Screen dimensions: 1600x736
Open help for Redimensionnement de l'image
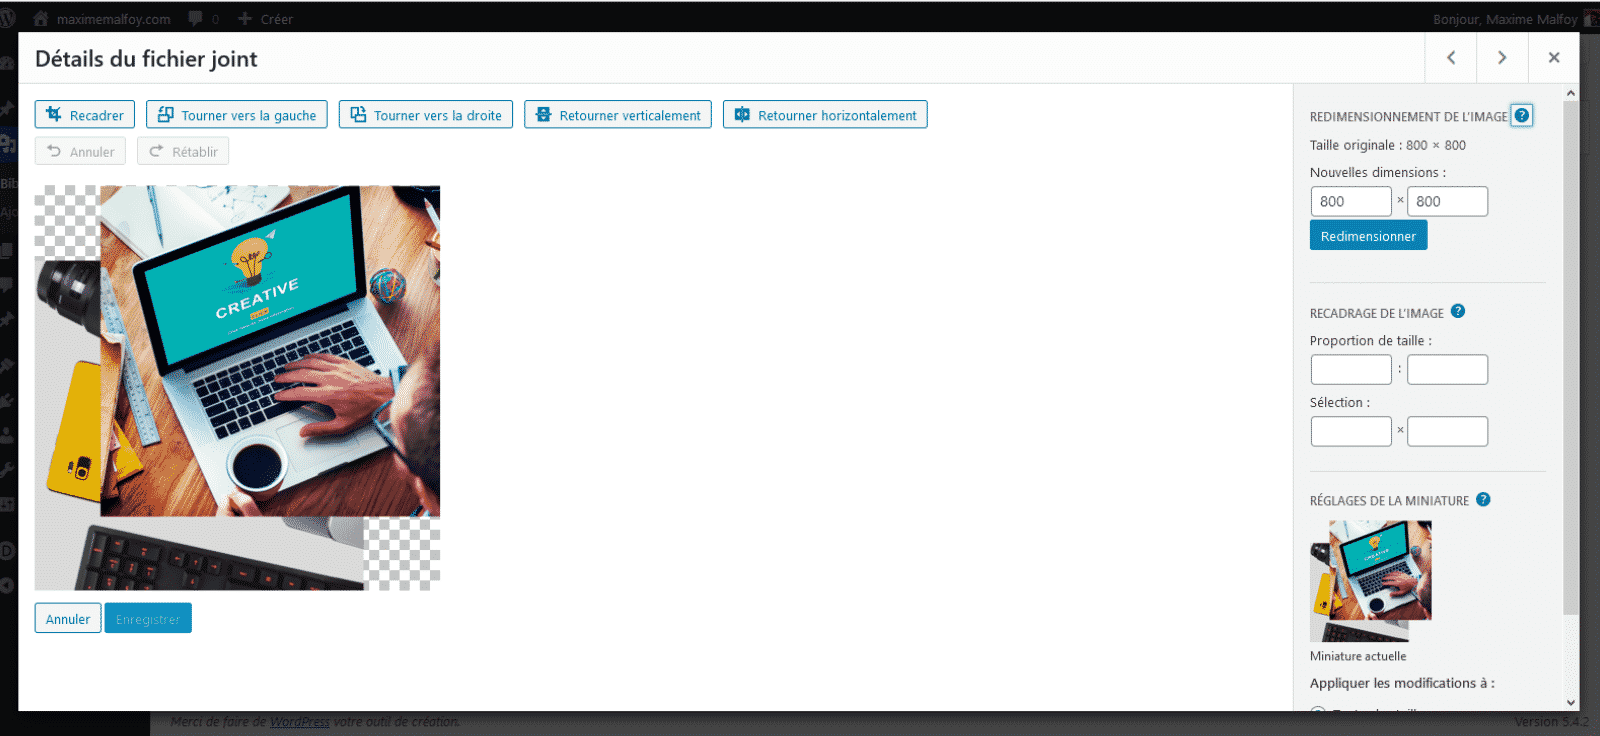[x=1521, y=115]
